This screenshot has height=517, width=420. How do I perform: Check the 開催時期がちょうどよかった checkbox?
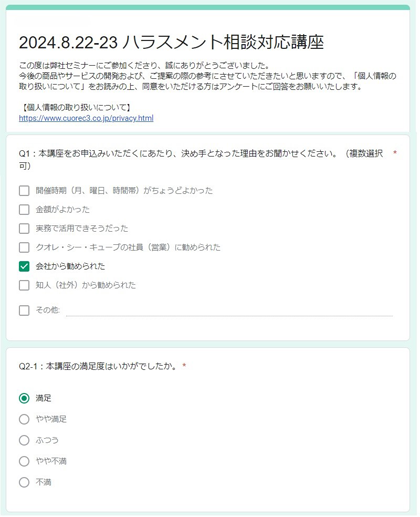click(24, 191)
